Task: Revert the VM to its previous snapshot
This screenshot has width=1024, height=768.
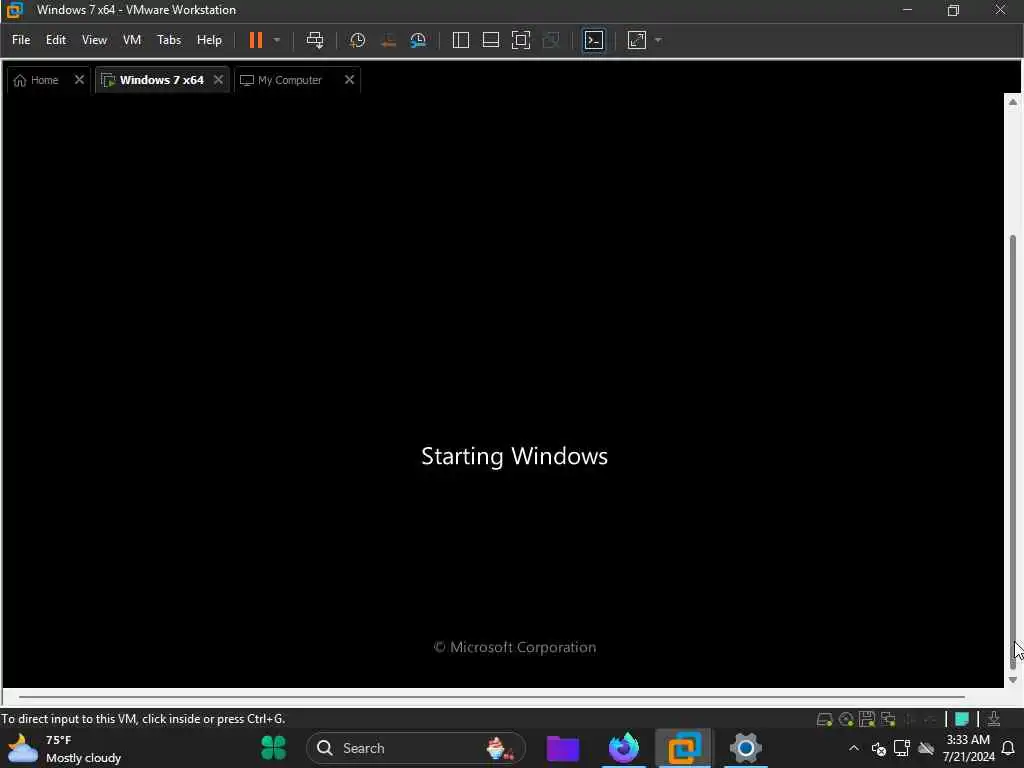Action: point(388,40)
